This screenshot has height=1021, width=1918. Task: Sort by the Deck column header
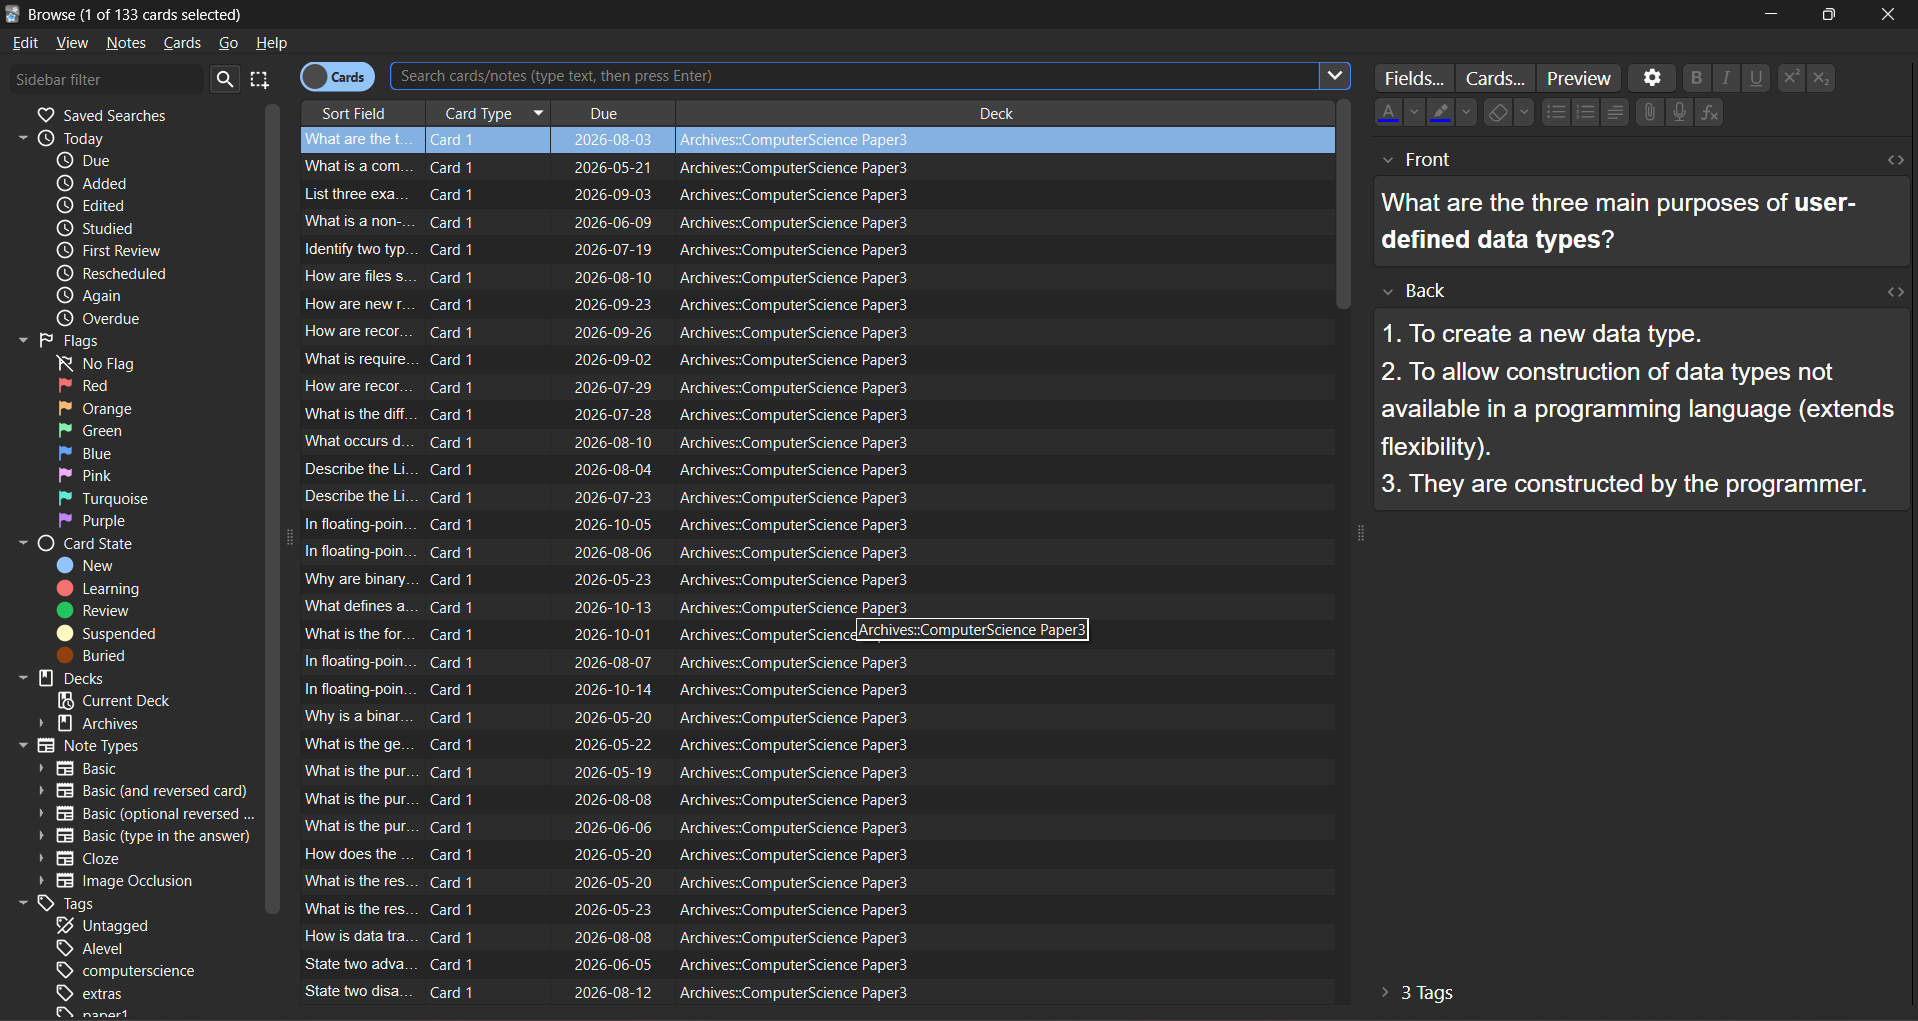pyautogui.click(x=1005, y=114)
